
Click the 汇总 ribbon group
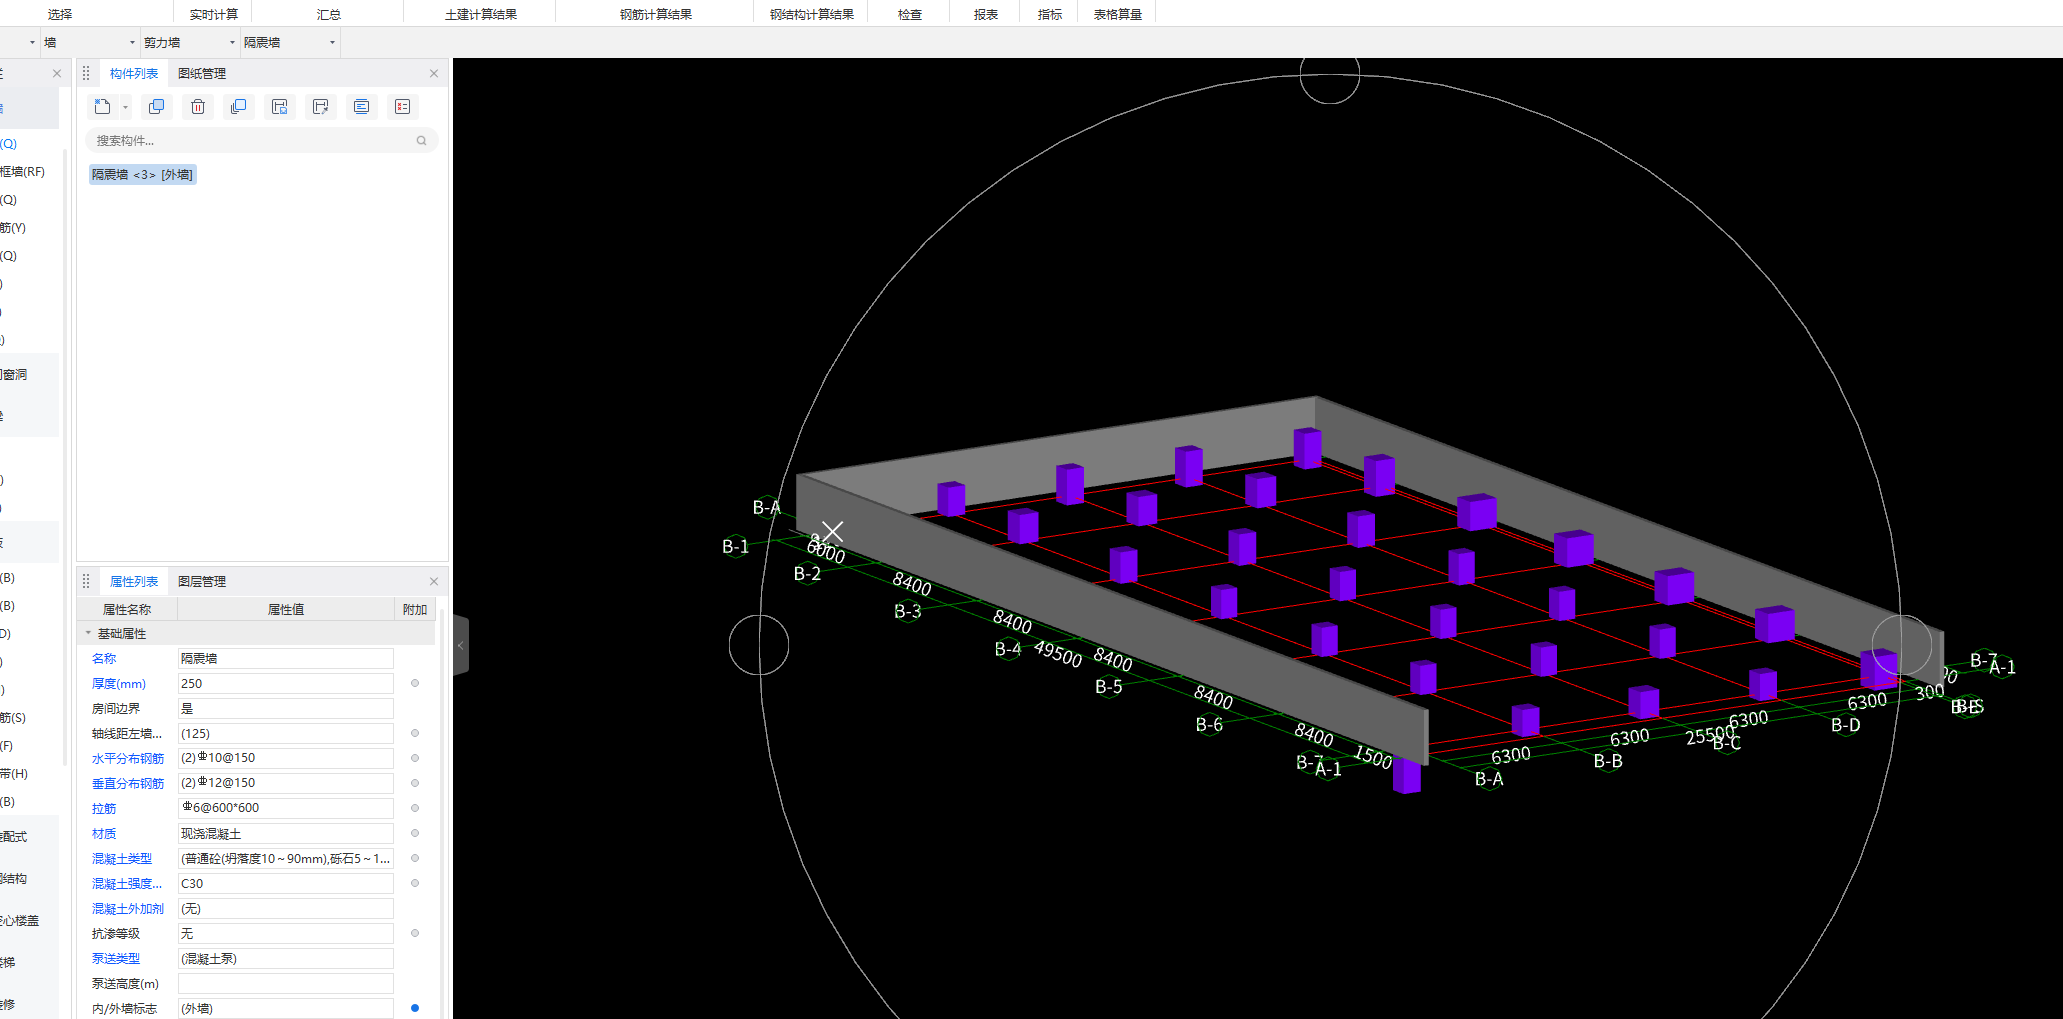[x=329, y=14]
